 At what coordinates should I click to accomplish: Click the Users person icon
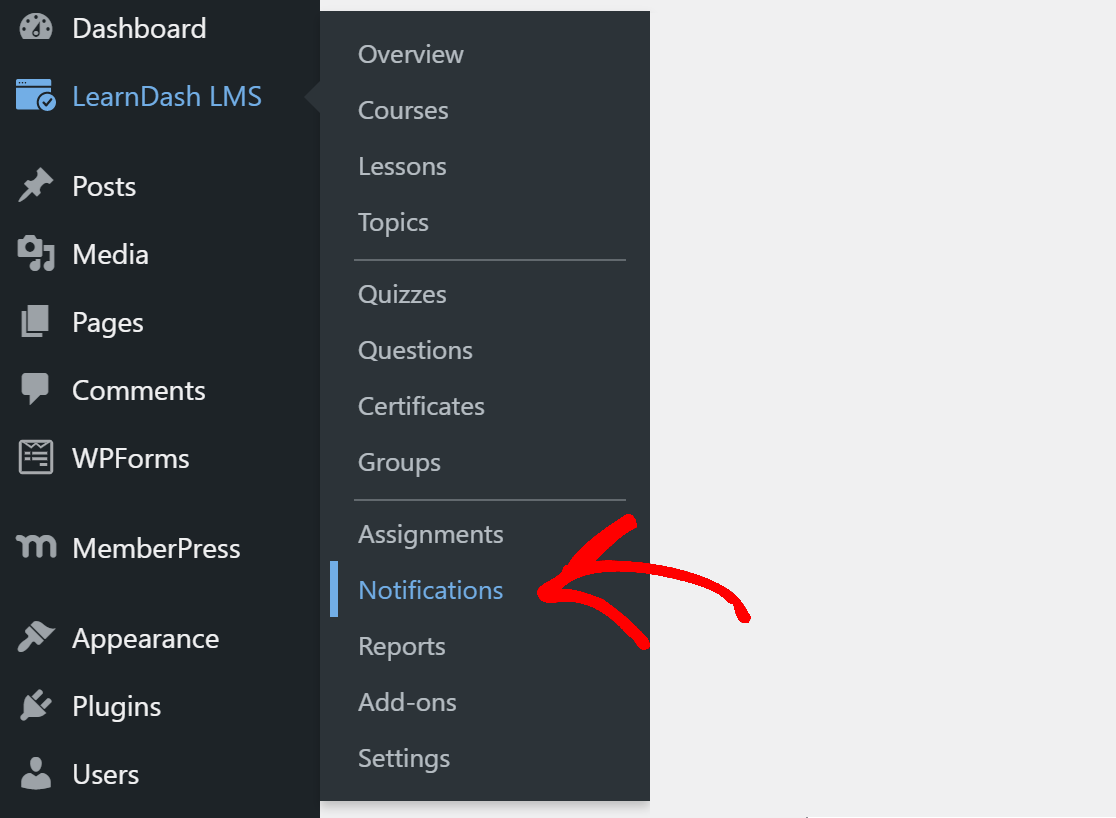[33, 773]
